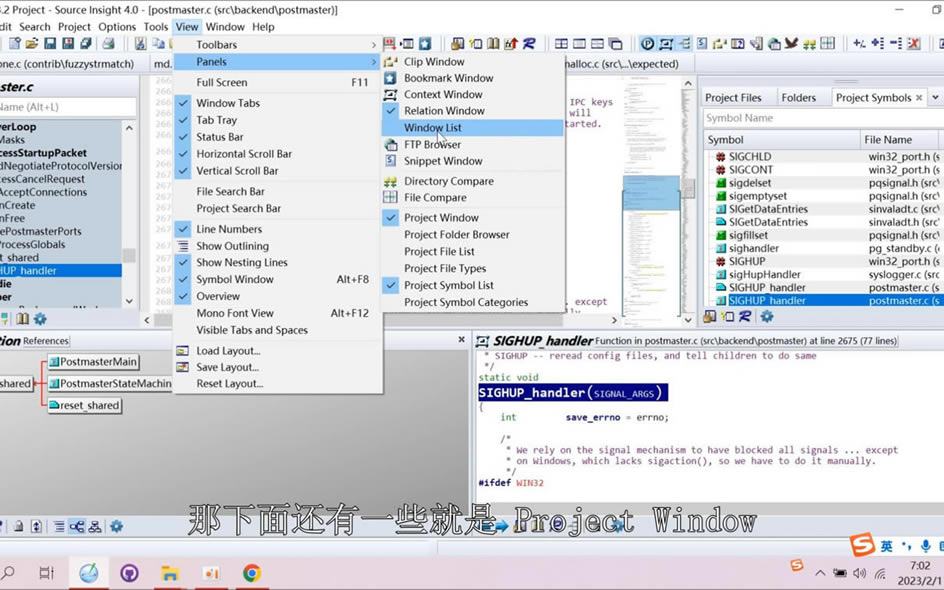Viewport: 944px width, 590px height.
Task: Click the taskbar volume speaker icon
Action: click(x=860, y=573)
